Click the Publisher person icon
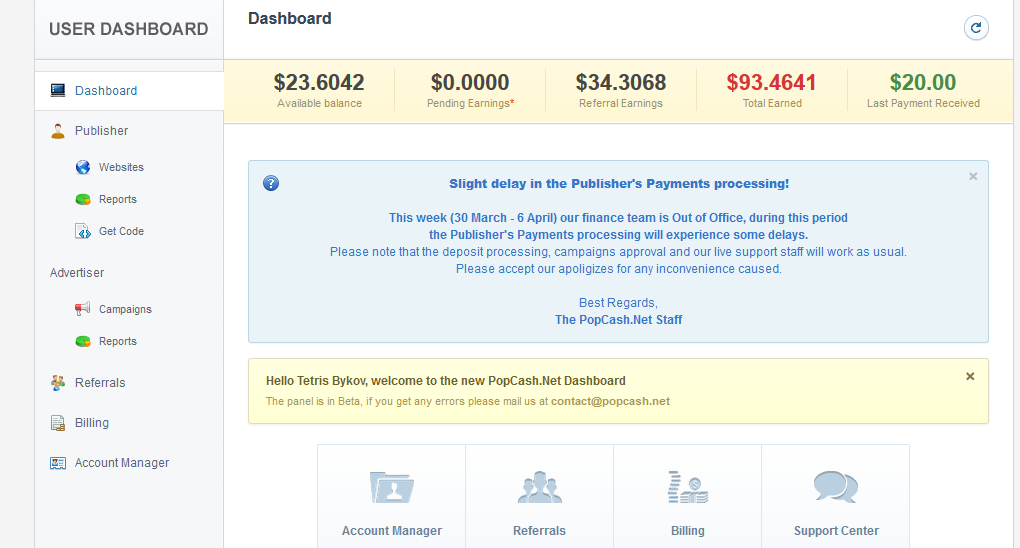 coord(58,131)
